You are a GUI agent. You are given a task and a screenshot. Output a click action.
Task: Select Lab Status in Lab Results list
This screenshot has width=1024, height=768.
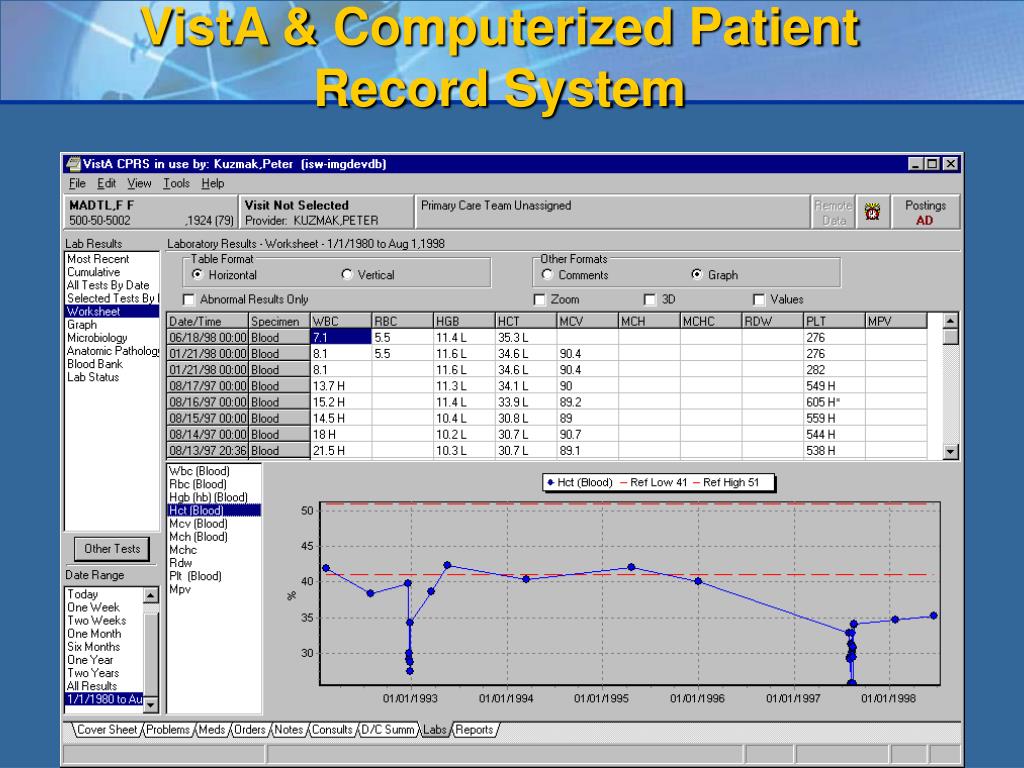[93, 377]
